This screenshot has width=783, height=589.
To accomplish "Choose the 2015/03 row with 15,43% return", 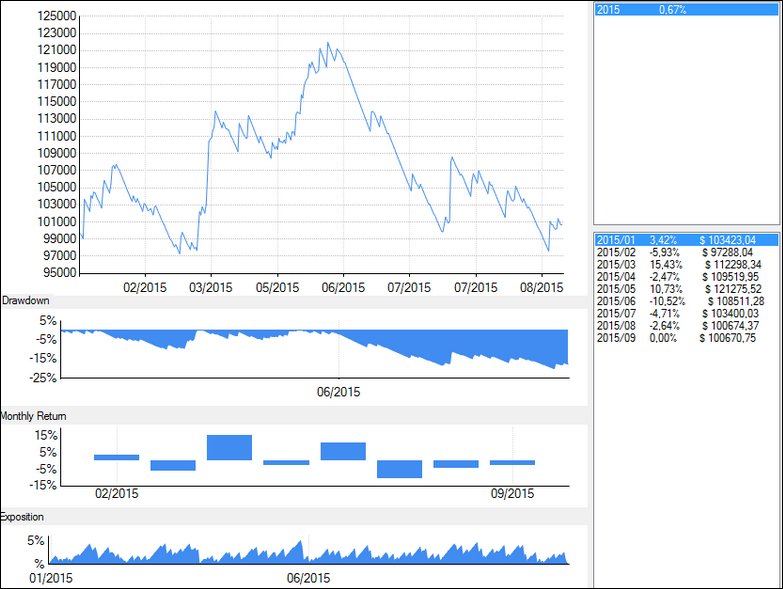I will (685, 267).
